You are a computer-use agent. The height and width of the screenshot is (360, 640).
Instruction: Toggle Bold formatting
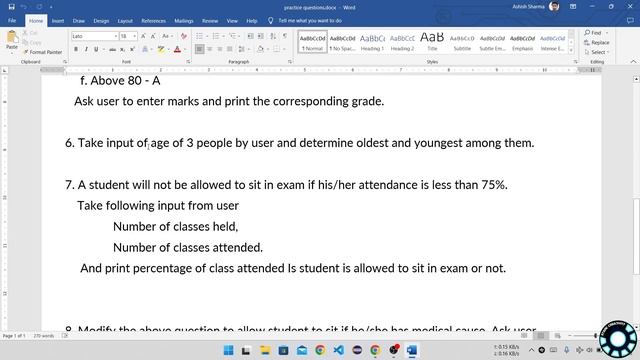click(76, 49)
